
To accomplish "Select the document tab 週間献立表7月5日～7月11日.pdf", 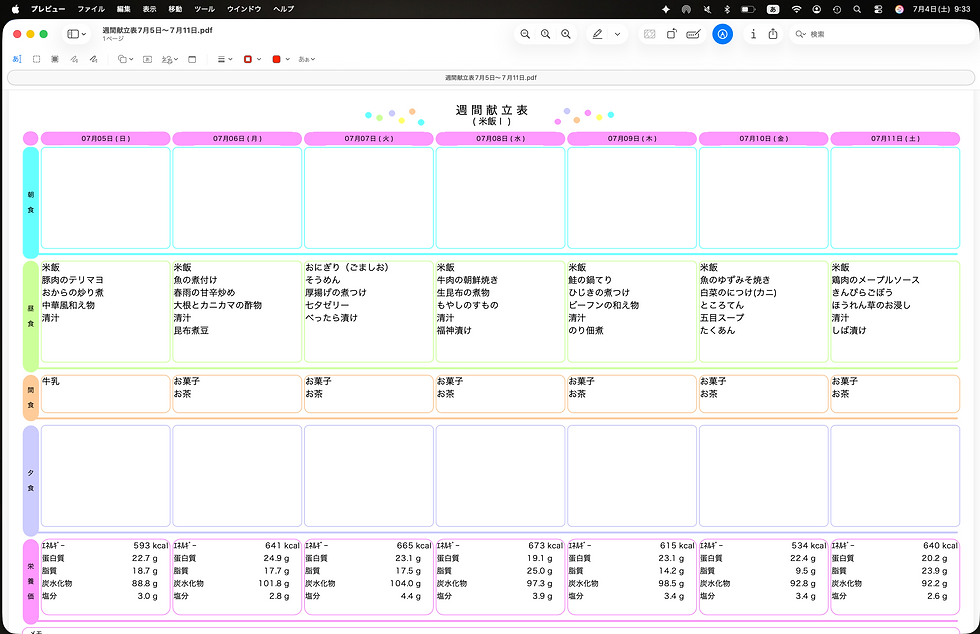I will [x=491, y=78].
